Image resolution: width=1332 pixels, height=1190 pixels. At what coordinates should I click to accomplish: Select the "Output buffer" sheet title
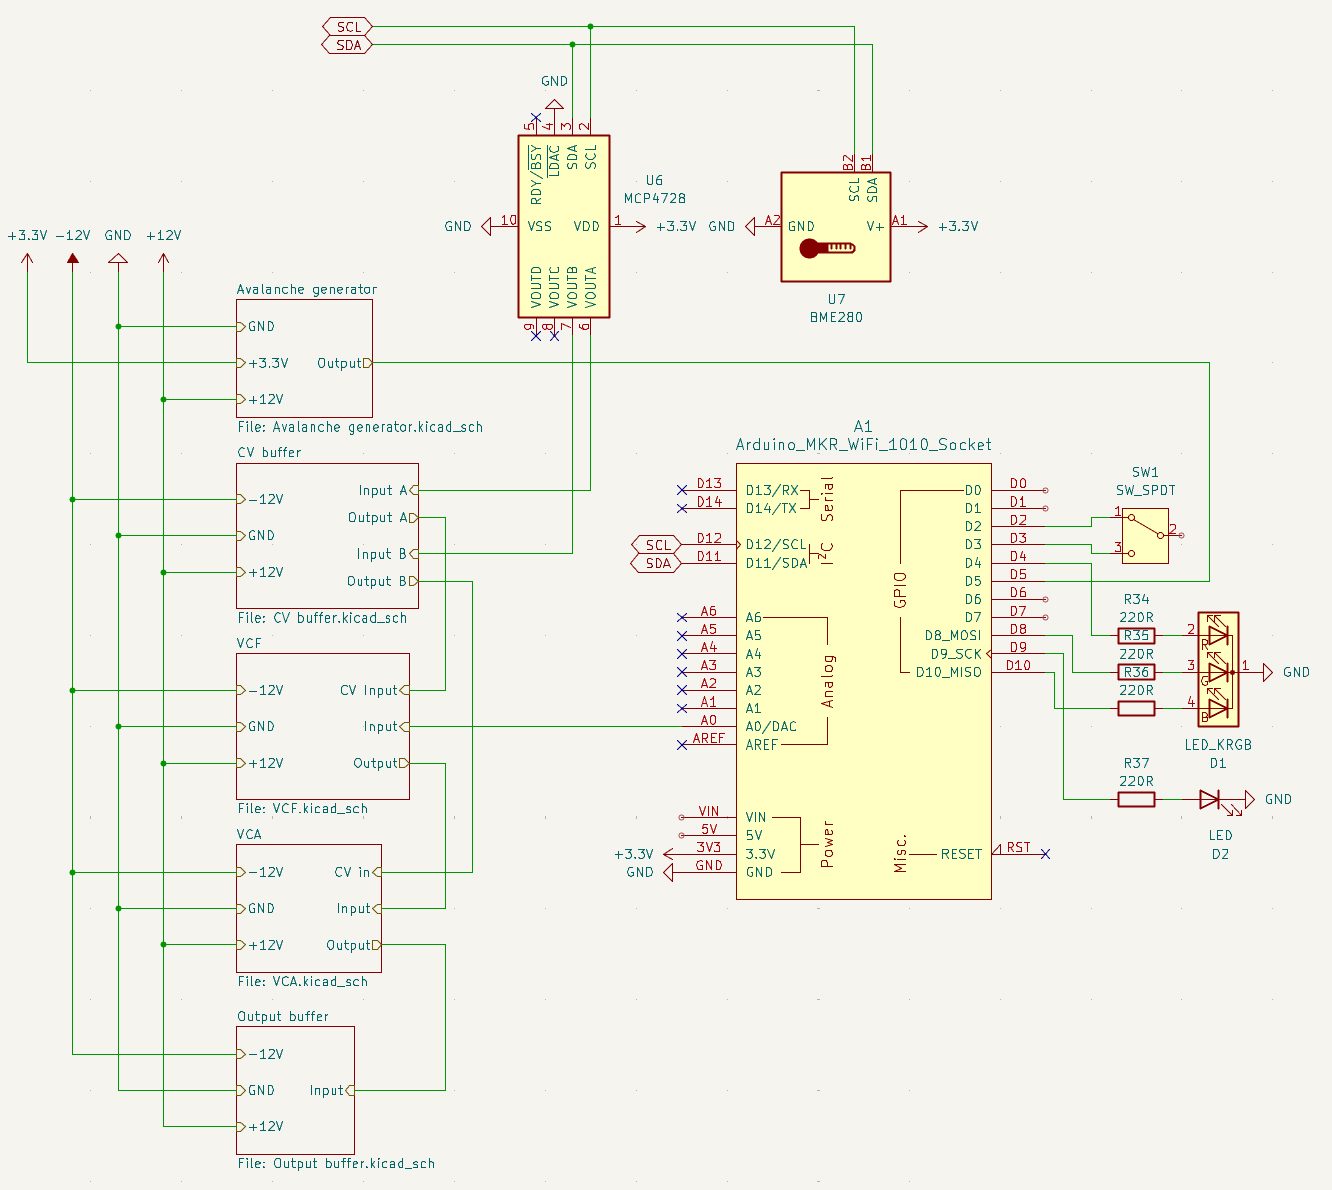pyautogui.click(x=283, y=1016)
